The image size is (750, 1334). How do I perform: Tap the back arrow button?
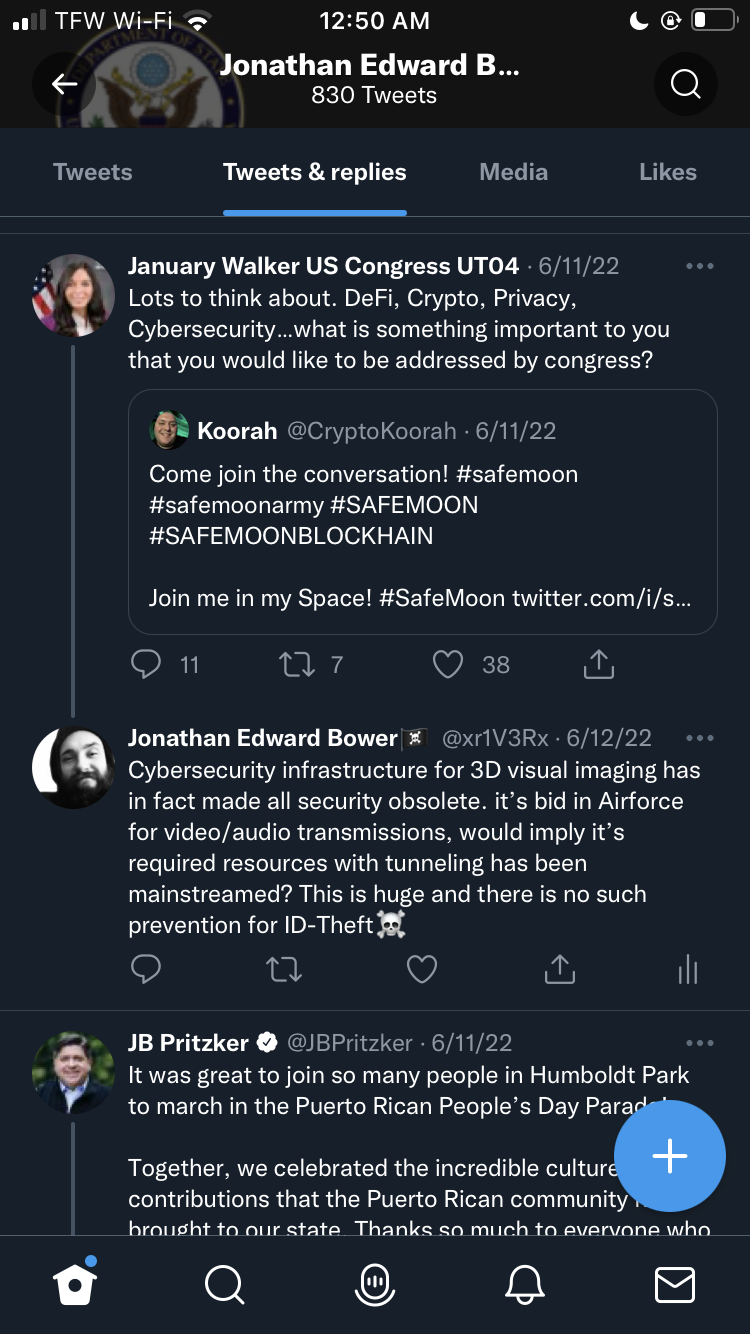(64, 84)
